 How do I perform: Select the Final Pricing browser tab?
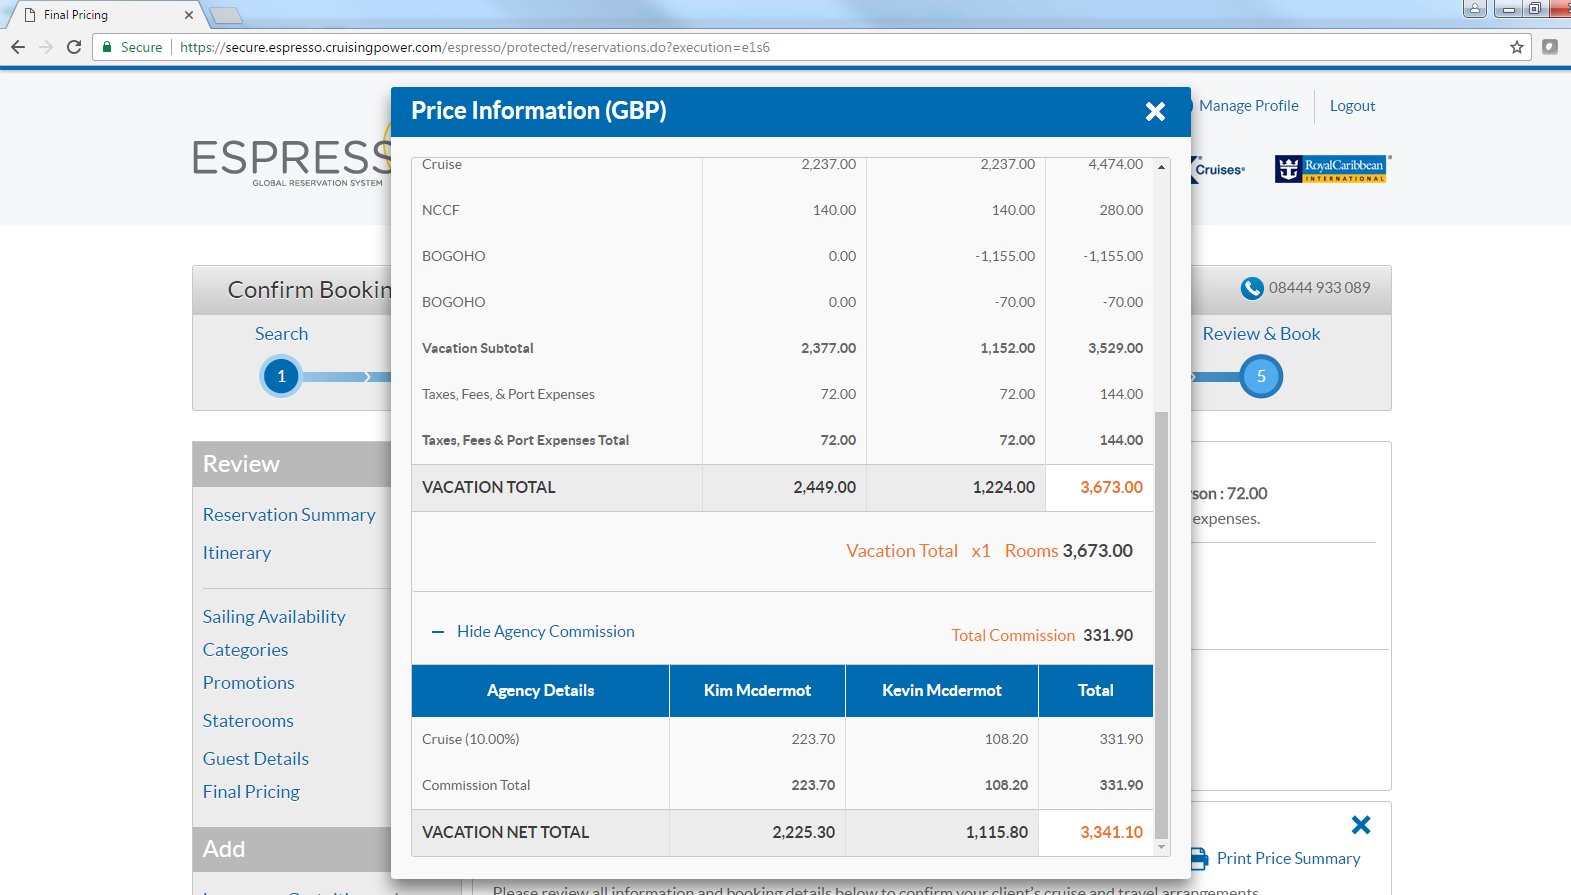coord(106,15)
